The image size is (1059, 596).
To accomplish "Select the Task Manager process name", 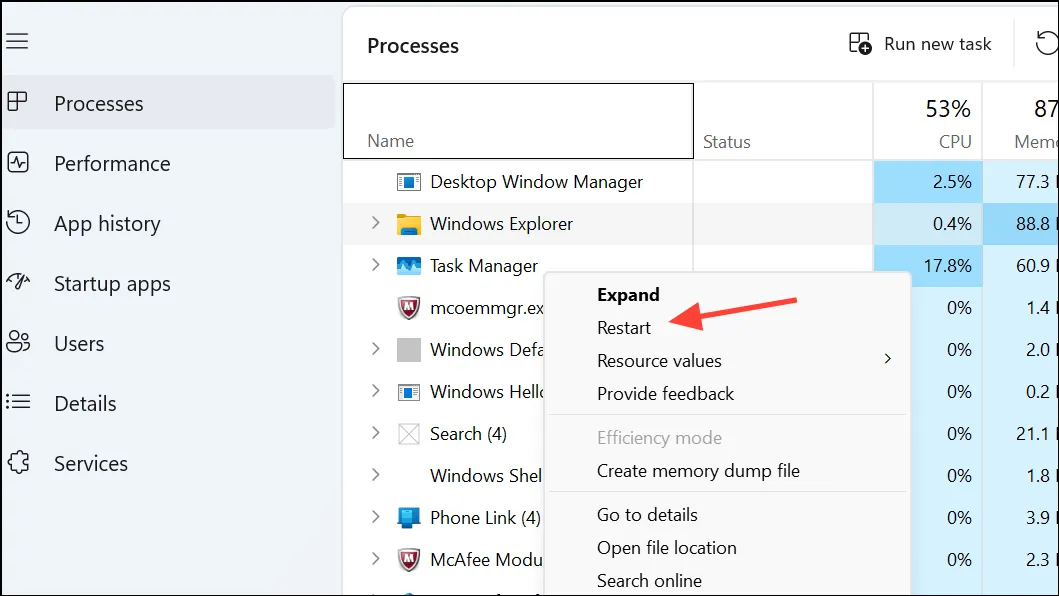I will pos(484,266).
